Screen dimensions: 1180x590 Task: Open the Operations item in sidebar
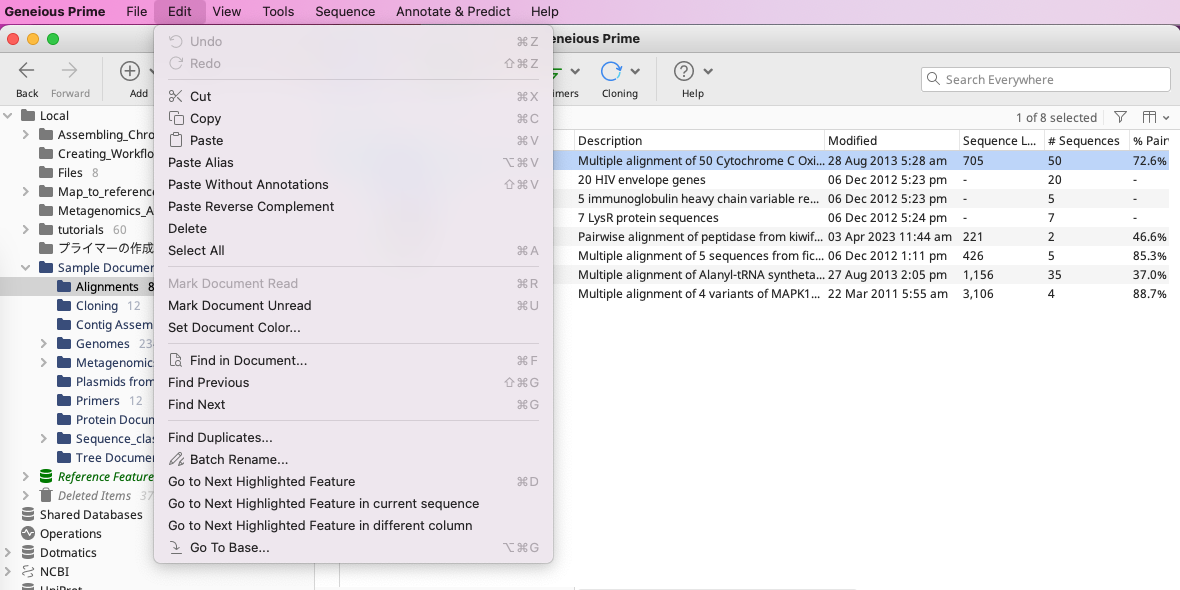point(70,534)
